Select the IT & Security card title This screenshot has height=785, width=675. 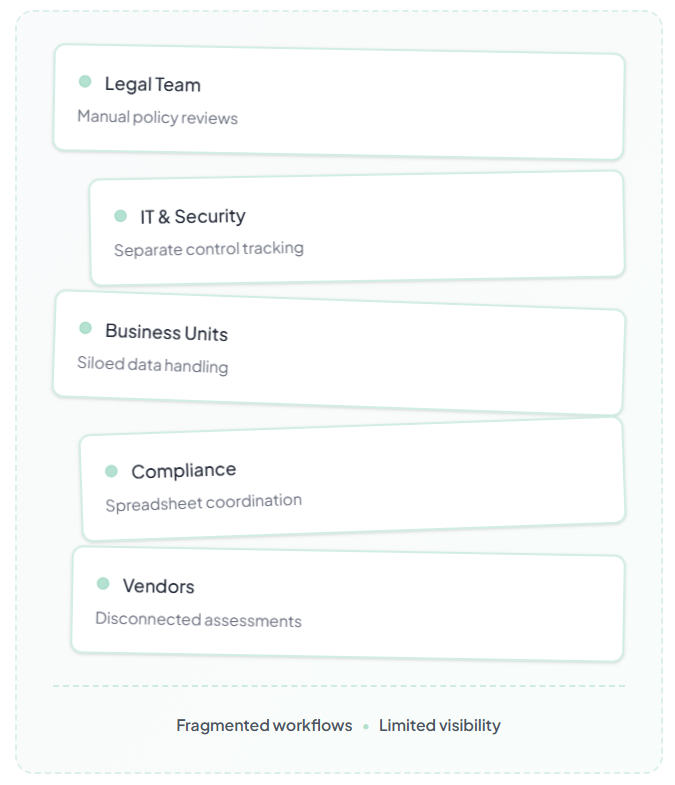point(192,216)
